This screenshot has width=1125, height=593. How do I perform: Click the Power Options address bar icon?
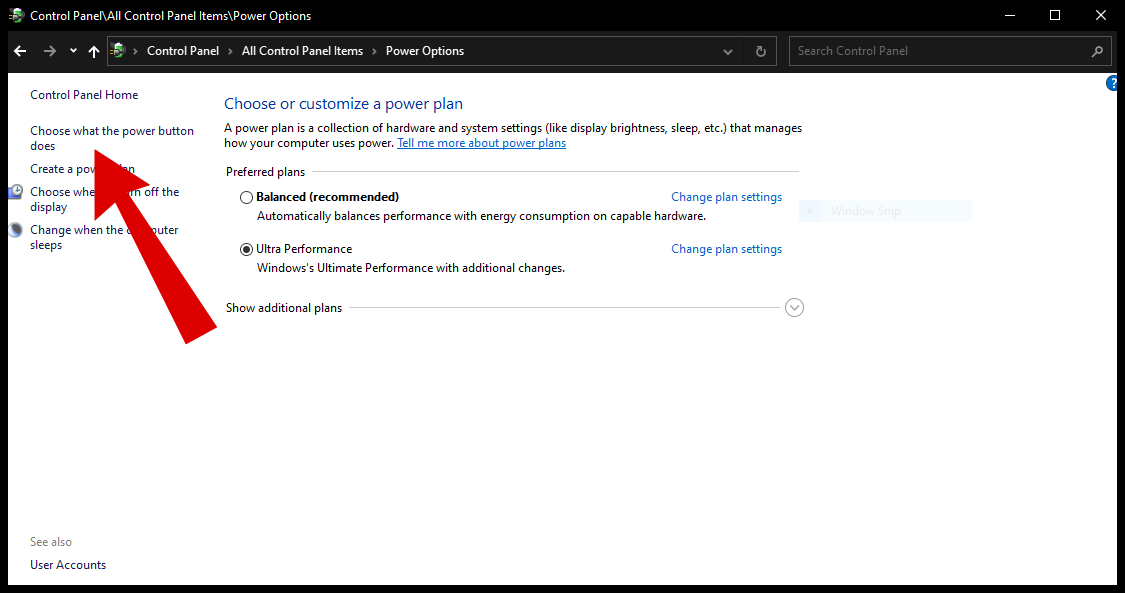[x=118, y=51]
